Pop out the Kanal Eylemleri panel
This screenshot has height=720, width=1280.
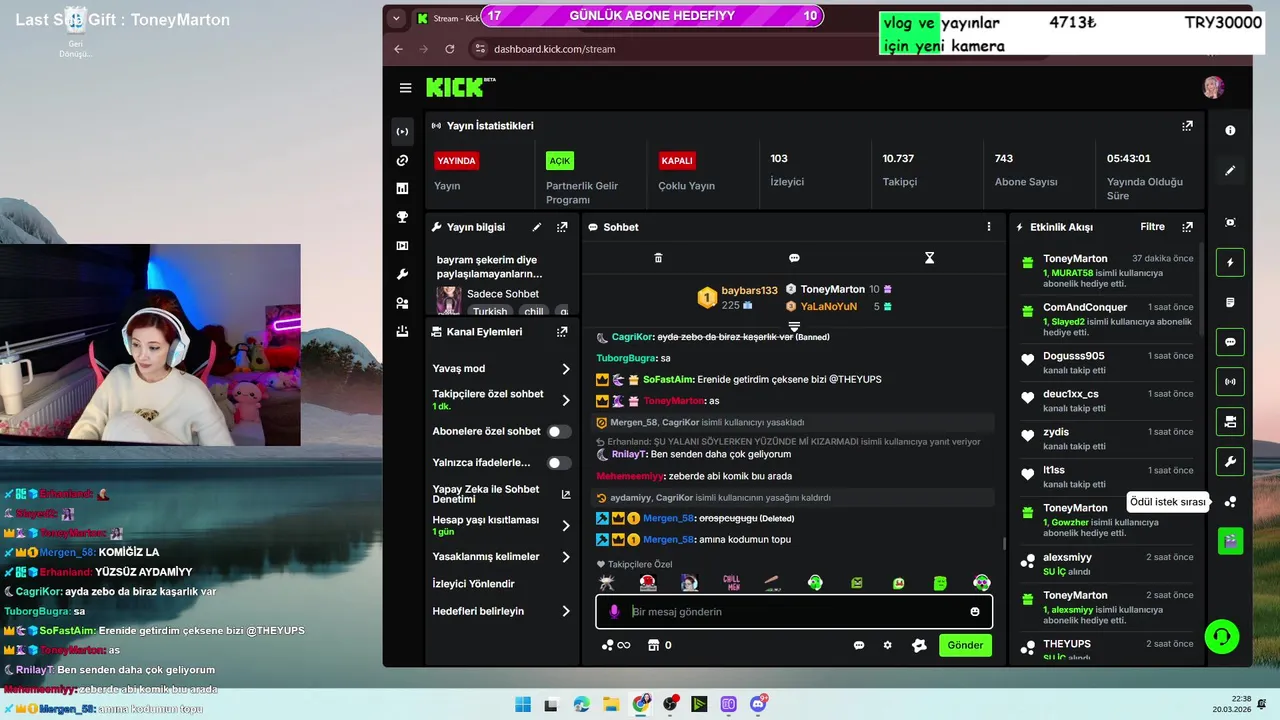562,331
